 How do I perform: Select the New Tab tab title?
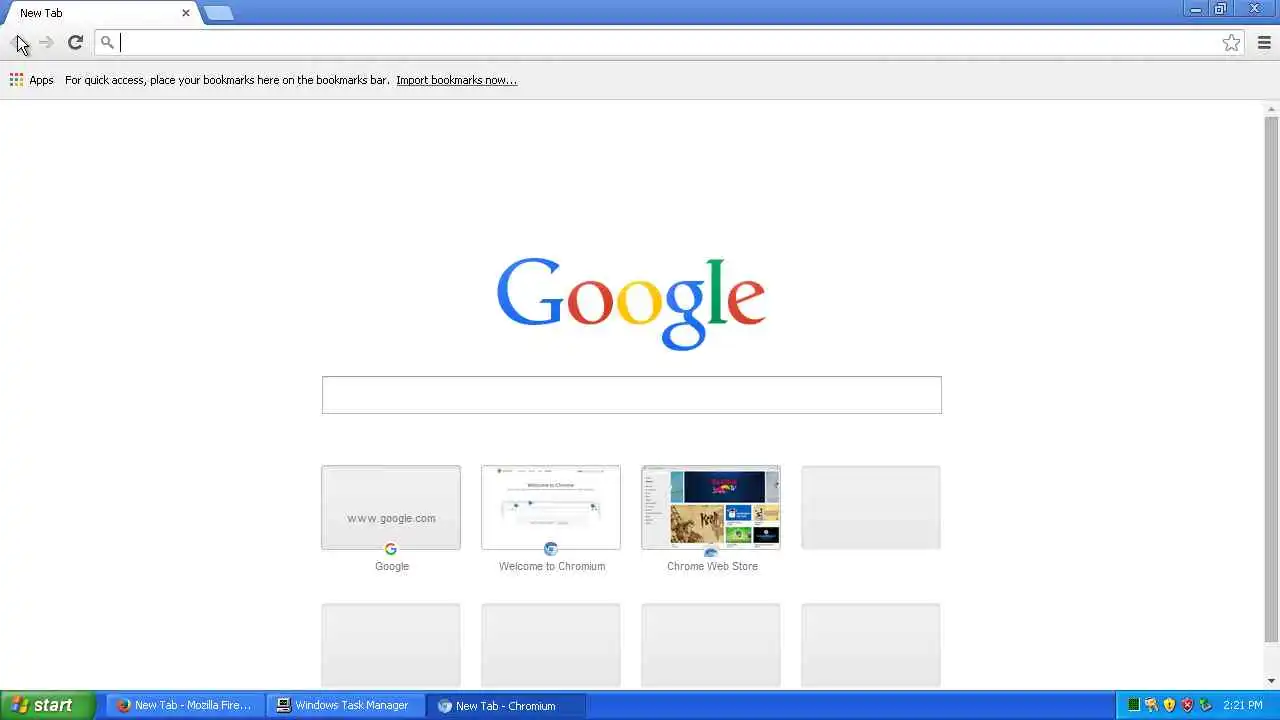point(41,13)
